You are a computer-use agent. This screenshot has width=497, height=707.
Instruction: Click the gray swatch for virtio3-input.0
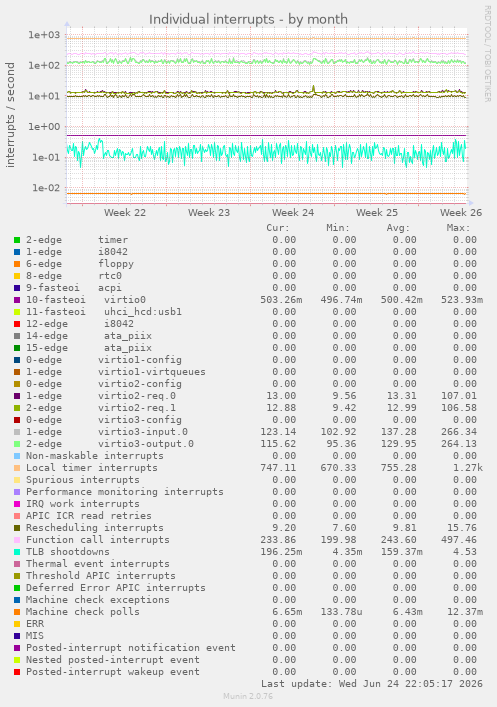17,432
